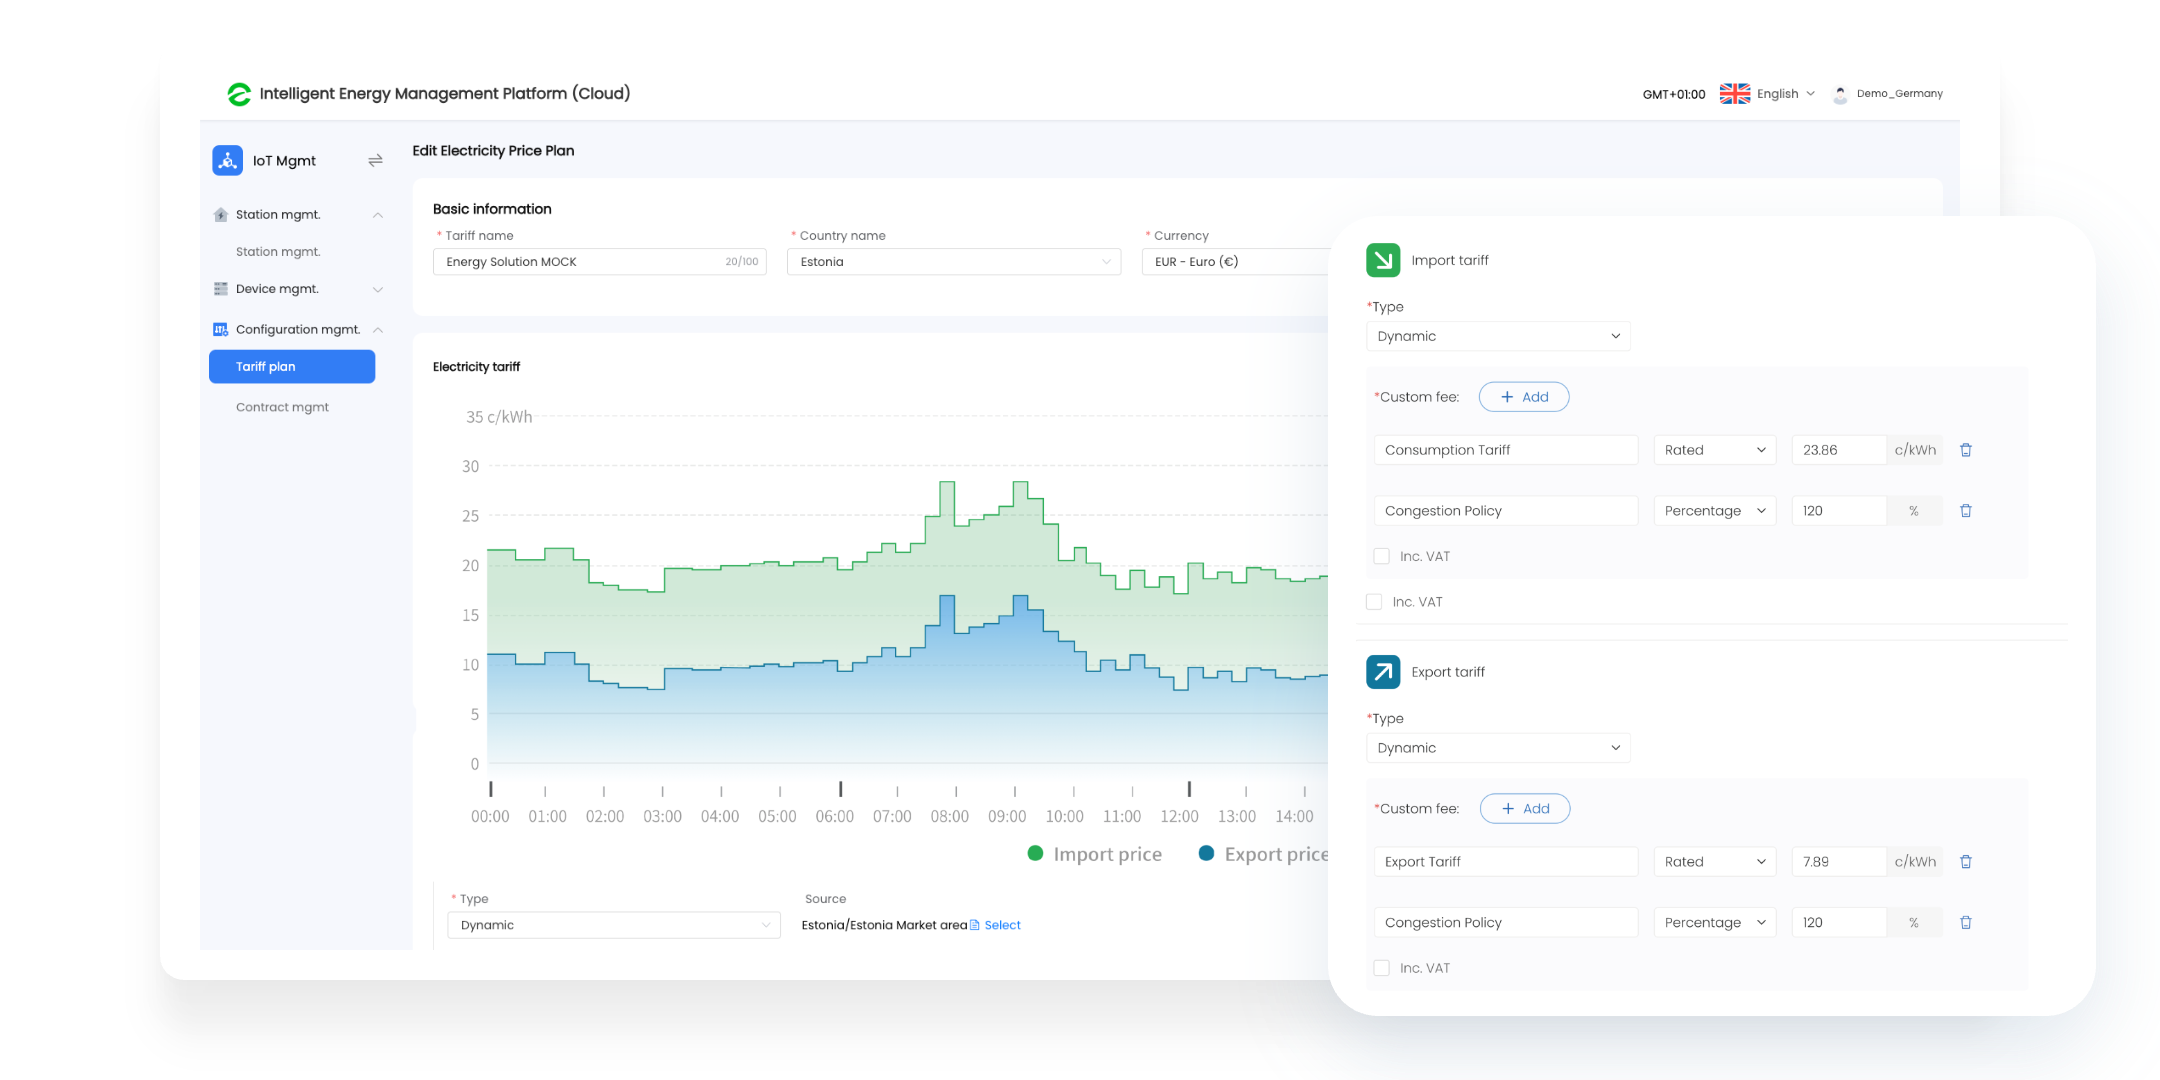Add an export tariff custom fee
This screenshot has height=1080, width=2160.
pos(1525,809)
